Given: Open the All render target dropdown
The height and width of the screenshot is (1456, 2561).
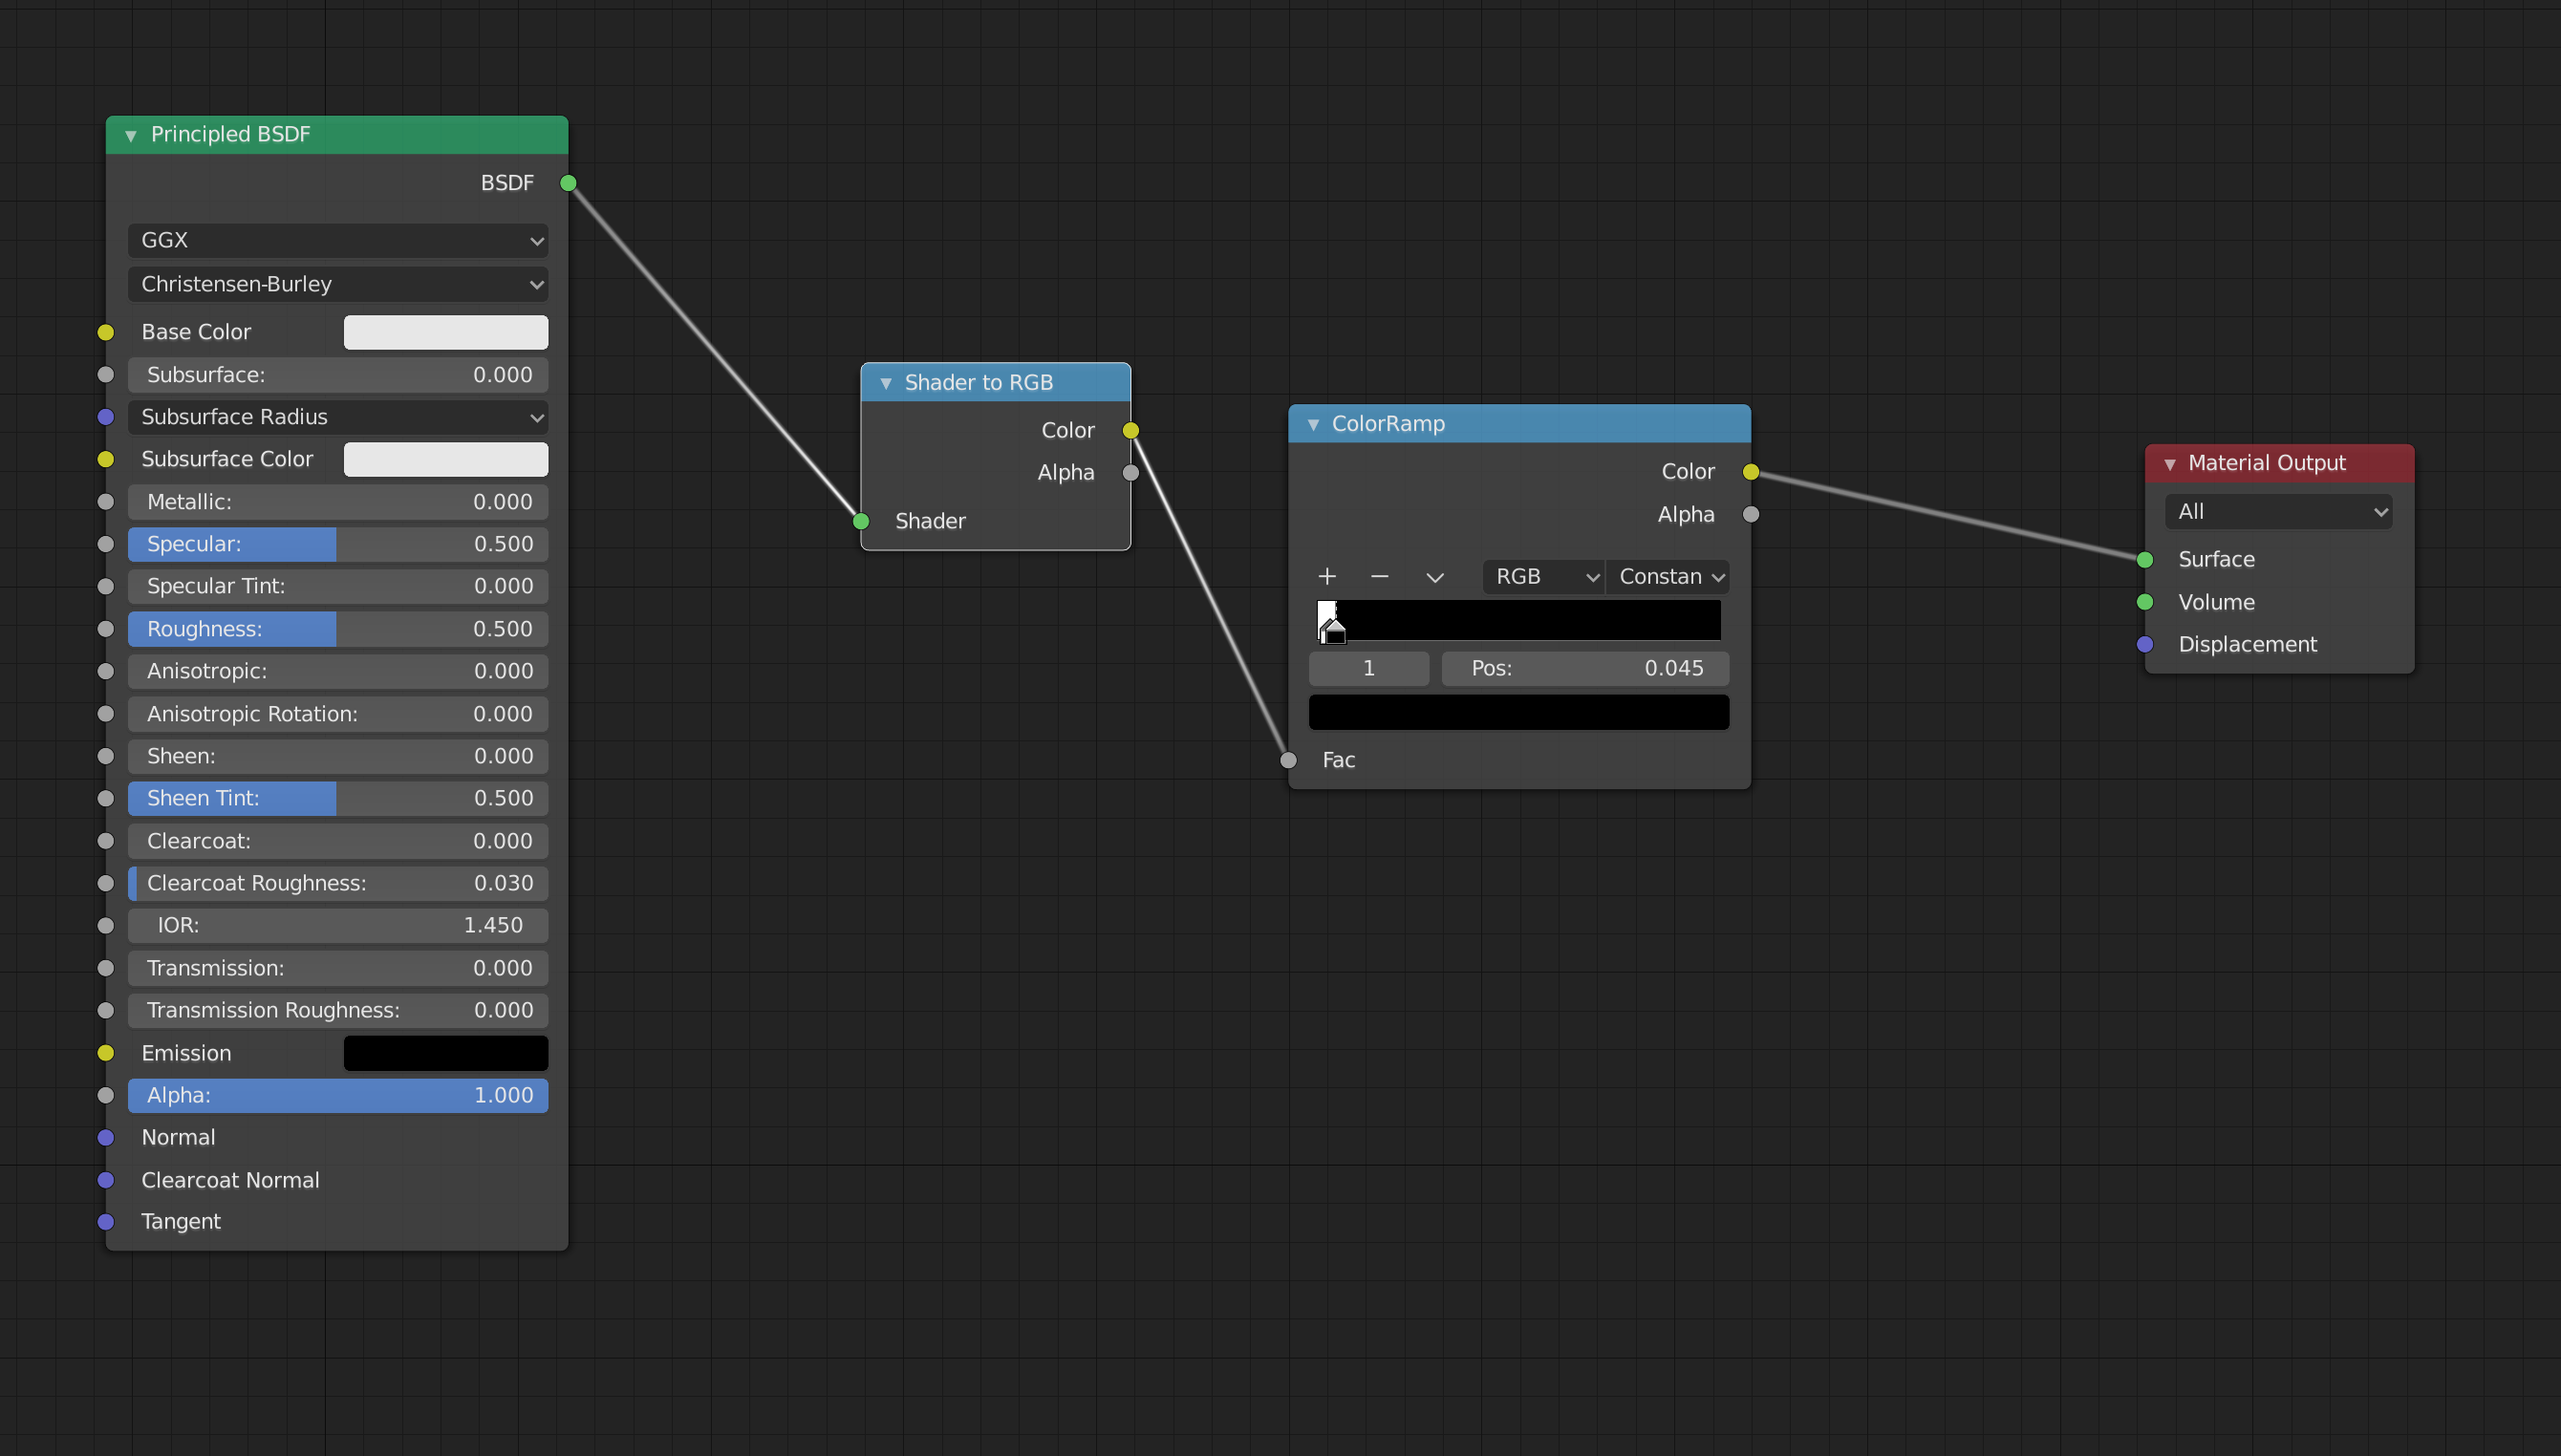Looking at the screenshot, I should click(2277, 512).
